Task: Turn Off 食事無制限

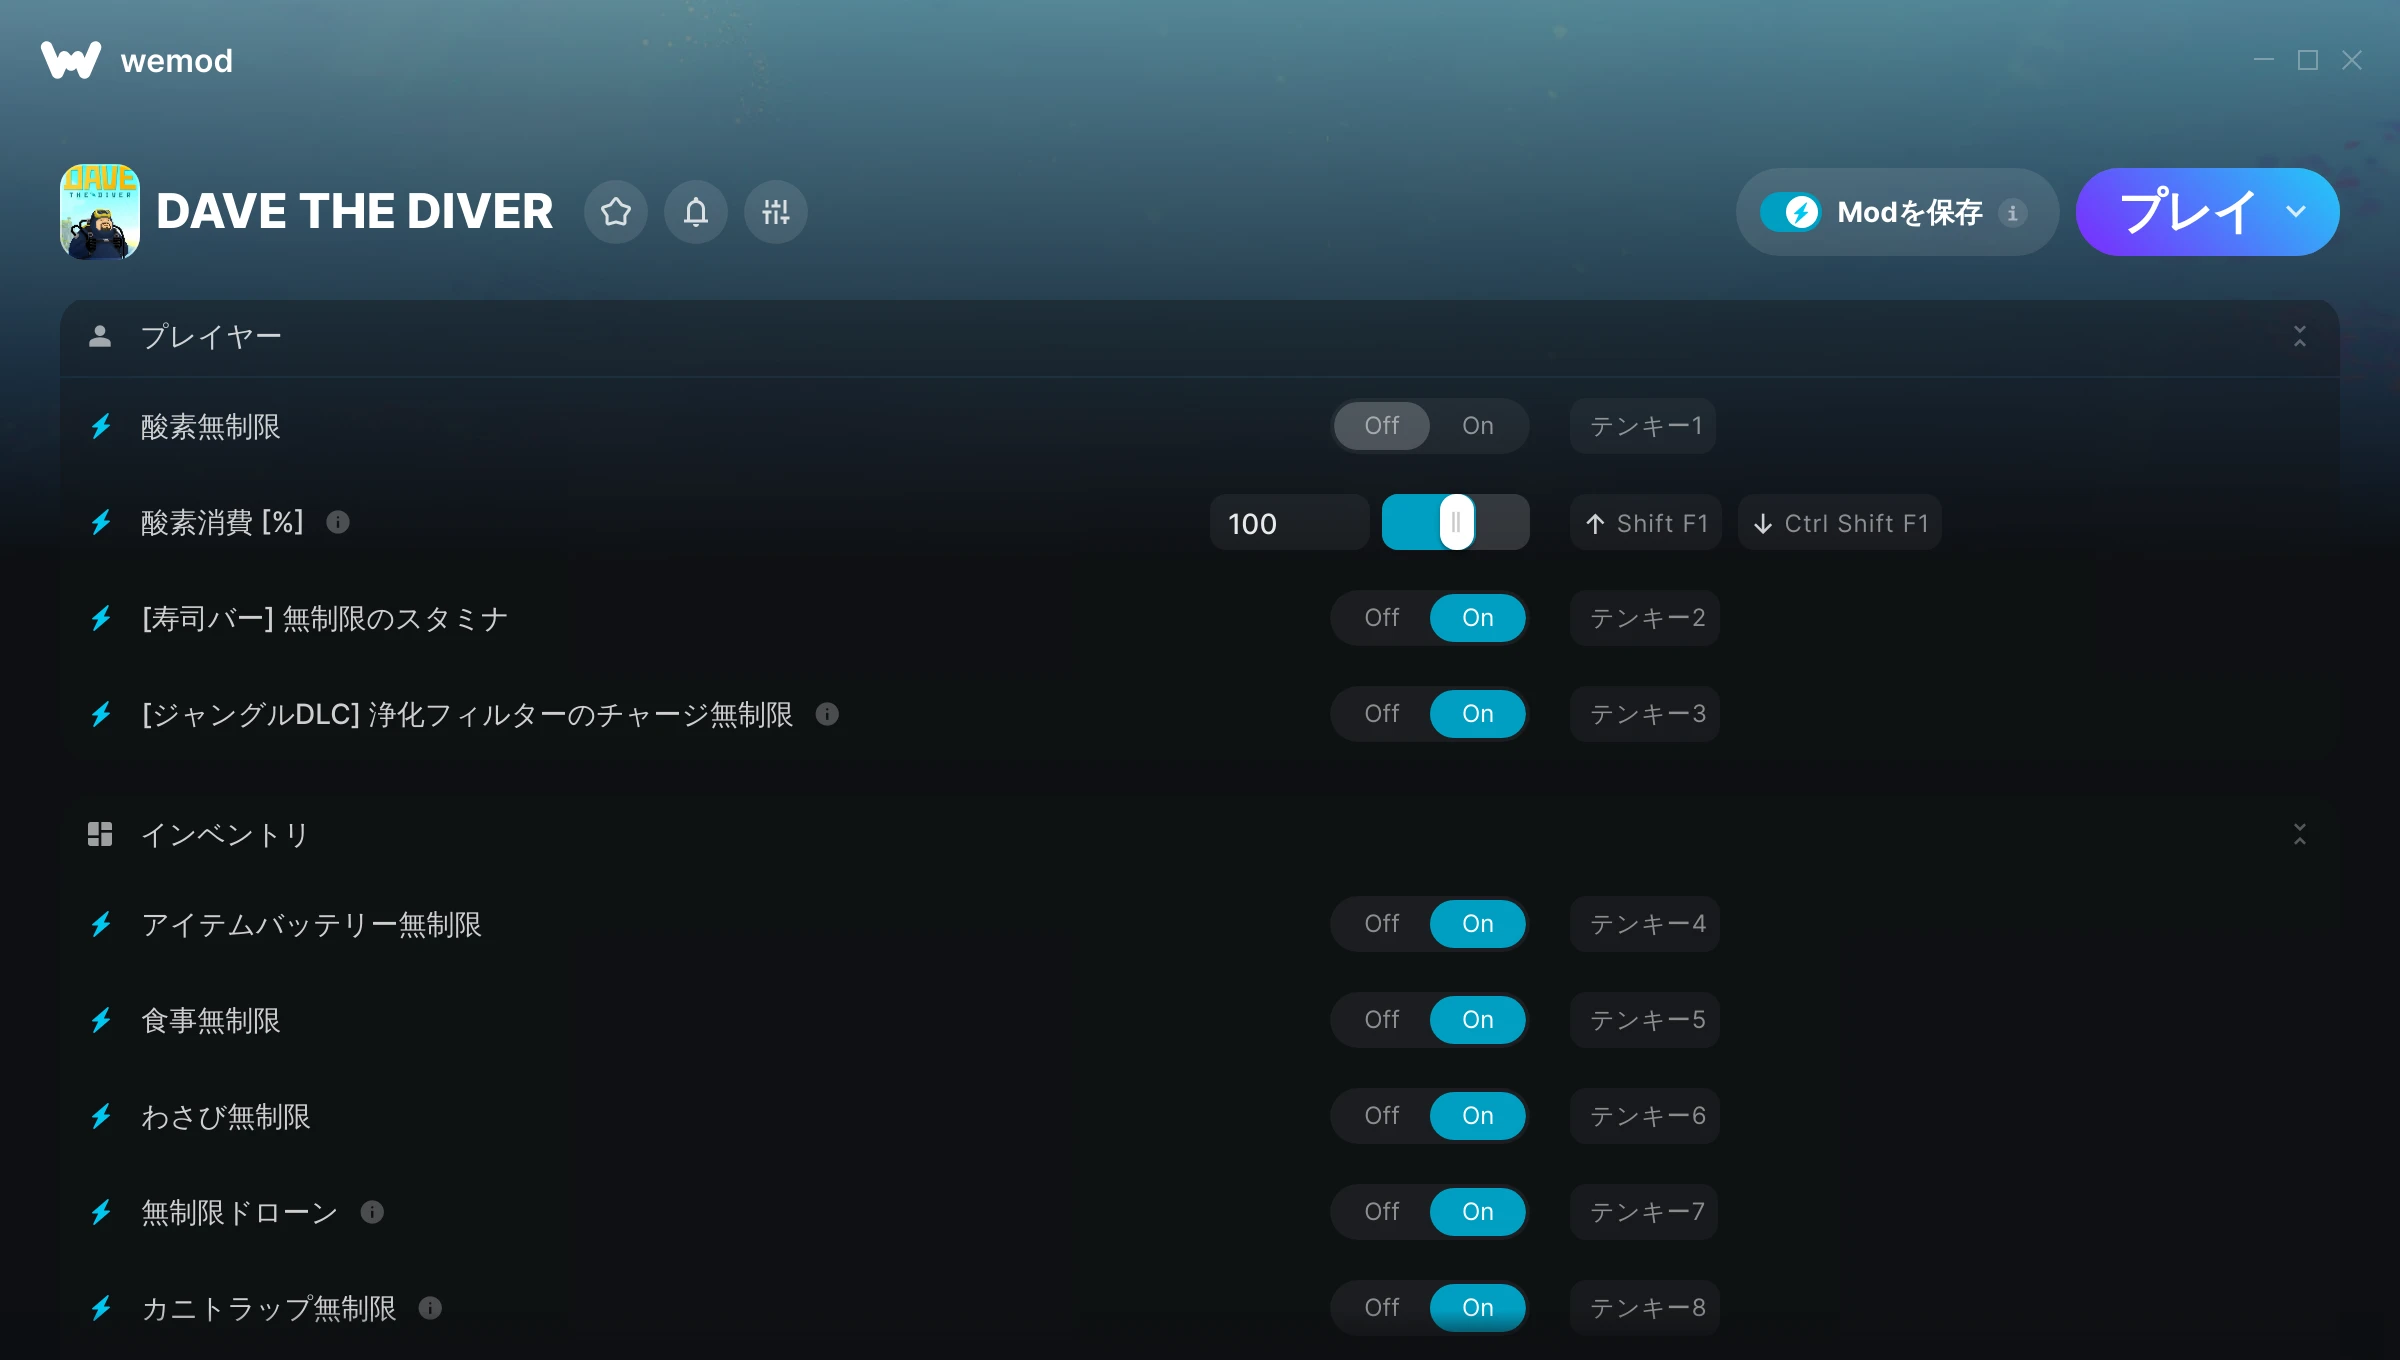Action: tap(1382, 1020)
